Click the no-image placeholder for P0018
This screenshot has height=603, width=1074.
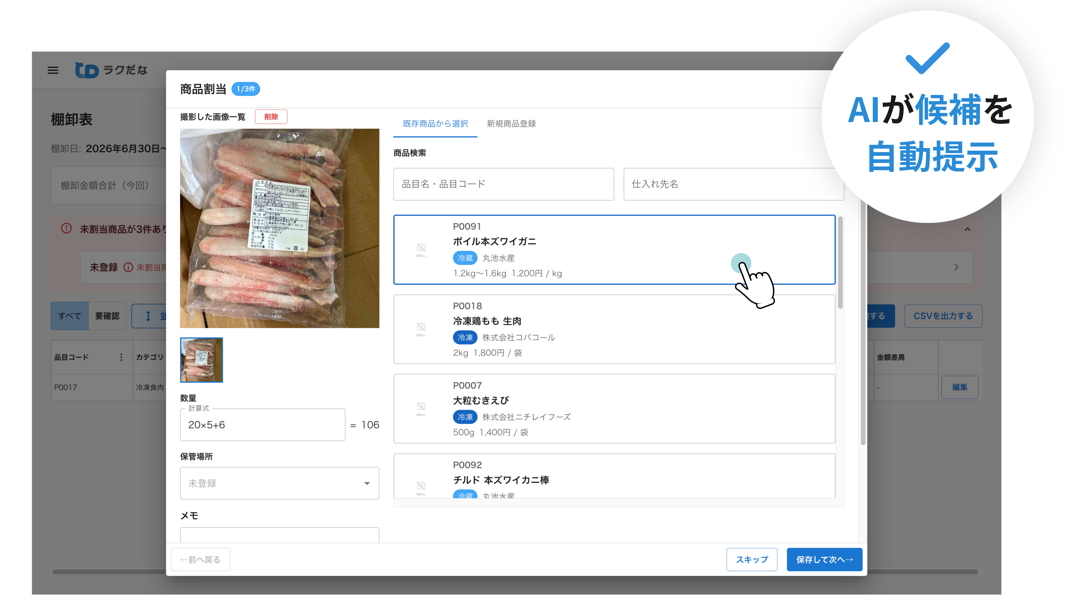(421, 329)
